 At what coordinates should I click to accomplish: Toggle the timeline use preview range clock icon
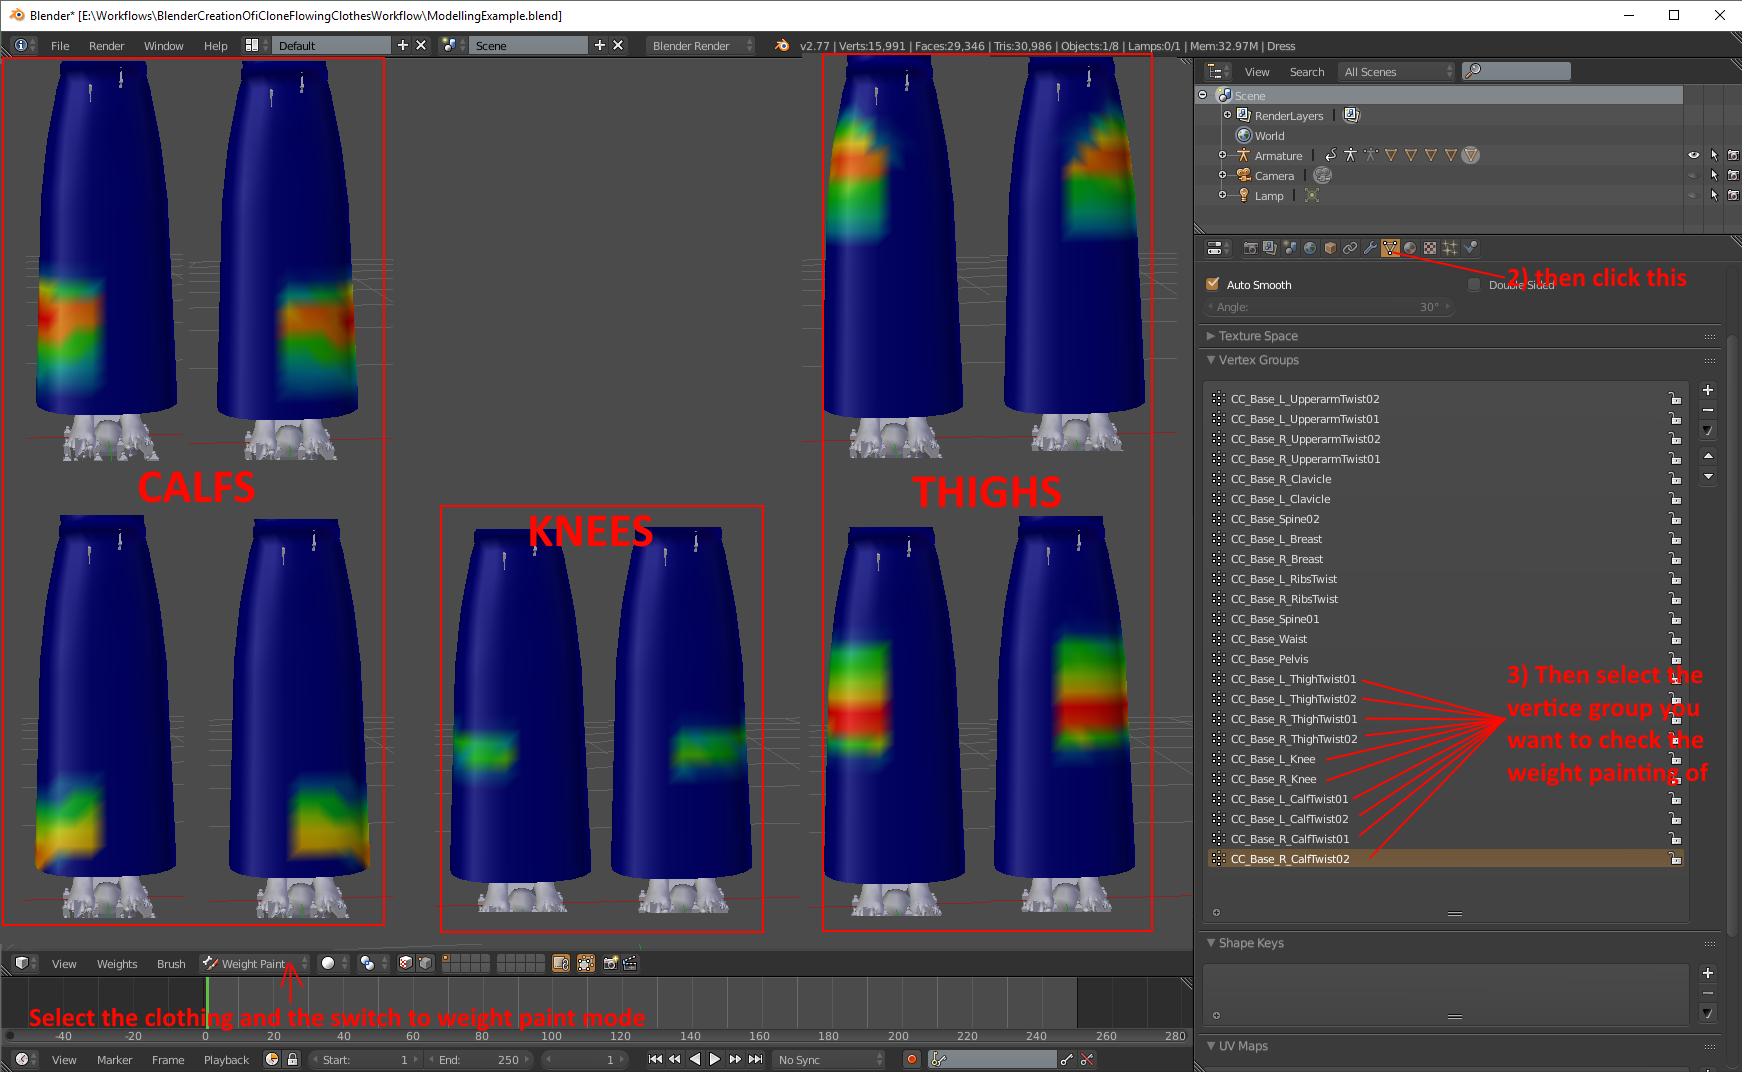point(272,1059)
